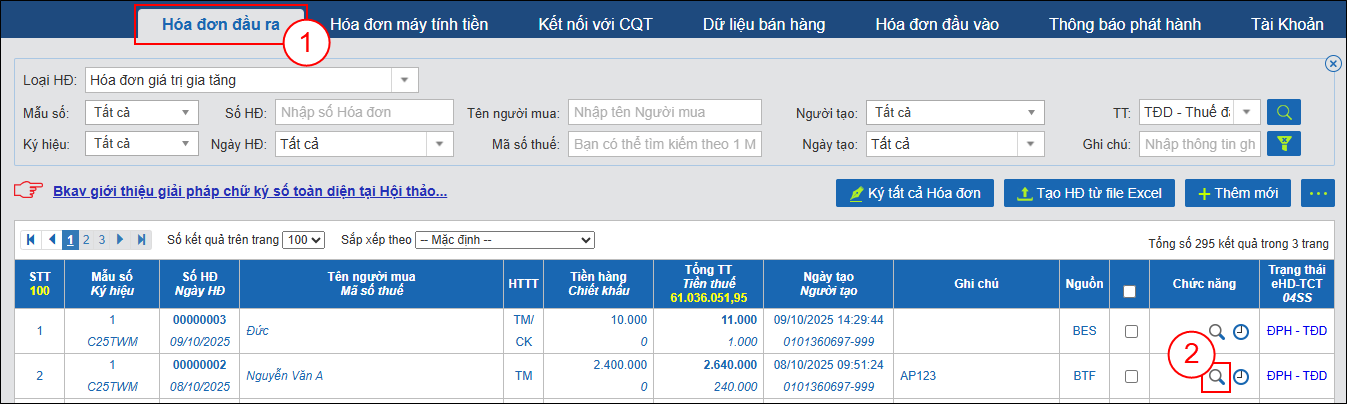Expand the Loại HĐ dropdown

click(404, 80)
